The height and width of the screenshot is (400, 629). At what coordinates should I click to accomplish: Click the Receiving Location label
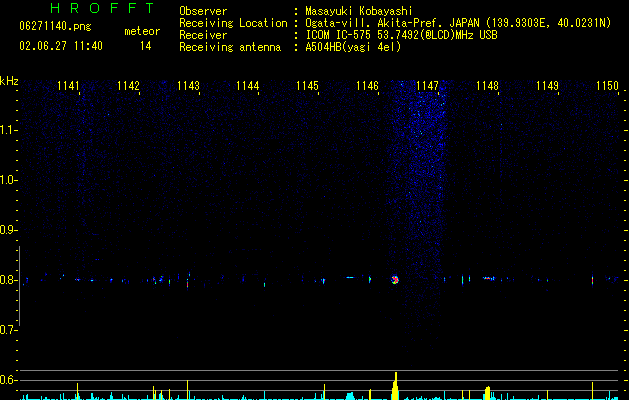(233, 23)
